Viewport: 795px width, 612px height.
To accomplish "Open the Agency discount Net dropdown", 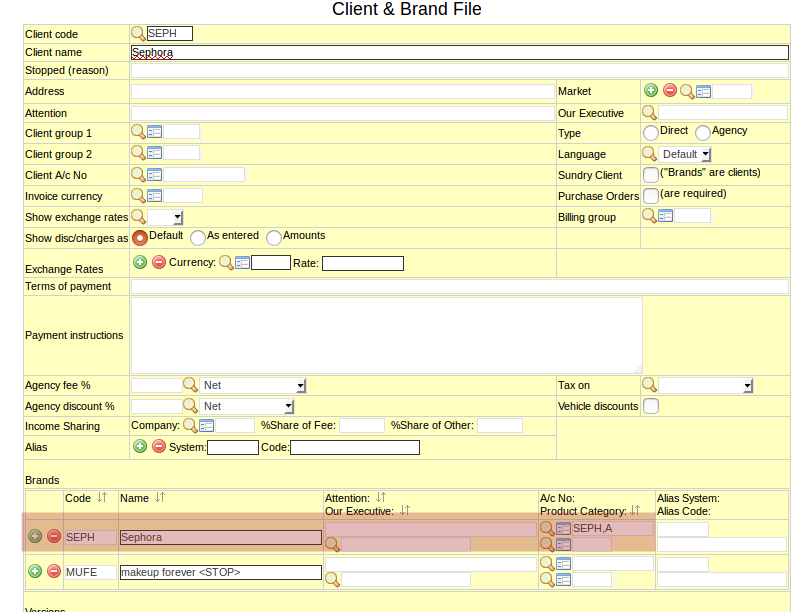I will 246,406.
